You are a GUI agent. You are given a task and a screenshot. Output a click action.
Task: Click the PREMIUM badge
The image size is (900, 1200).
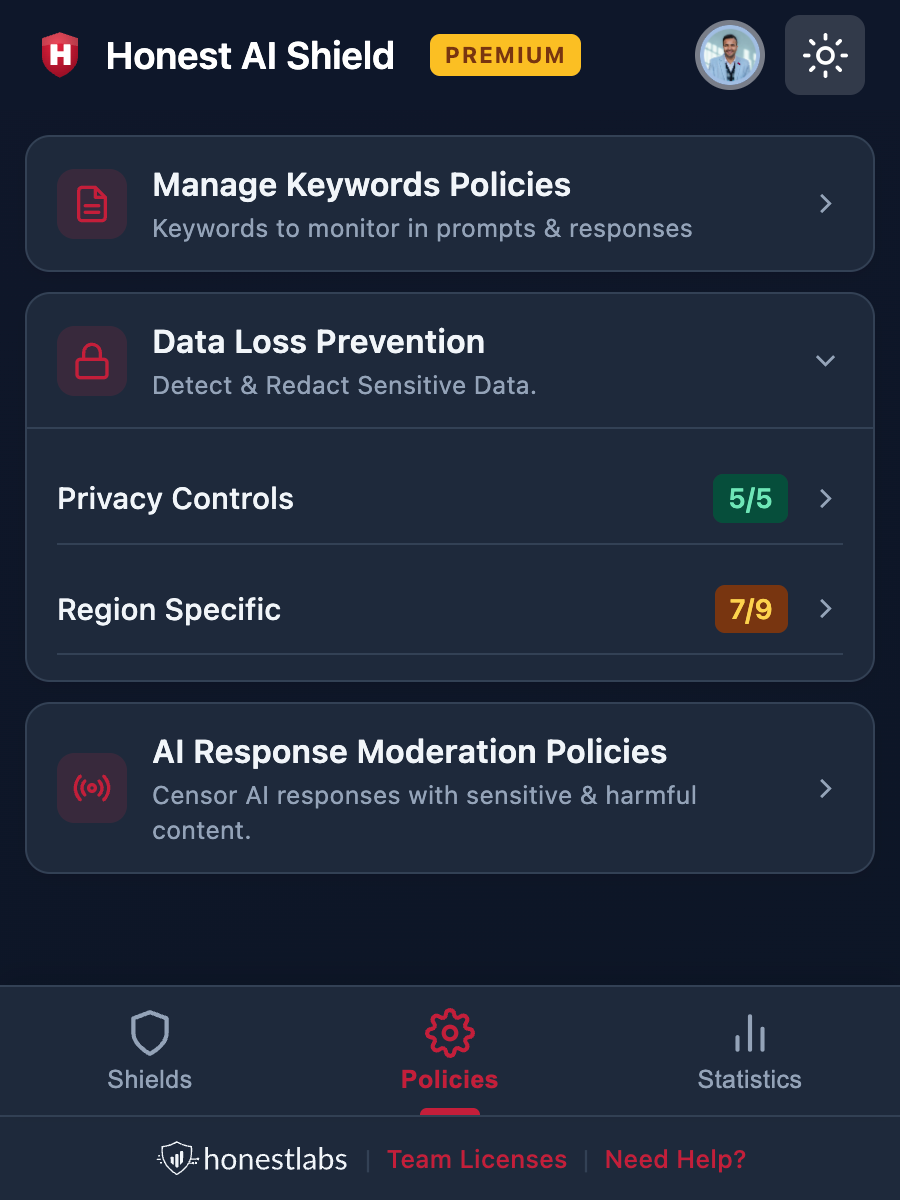click(505, 55)
